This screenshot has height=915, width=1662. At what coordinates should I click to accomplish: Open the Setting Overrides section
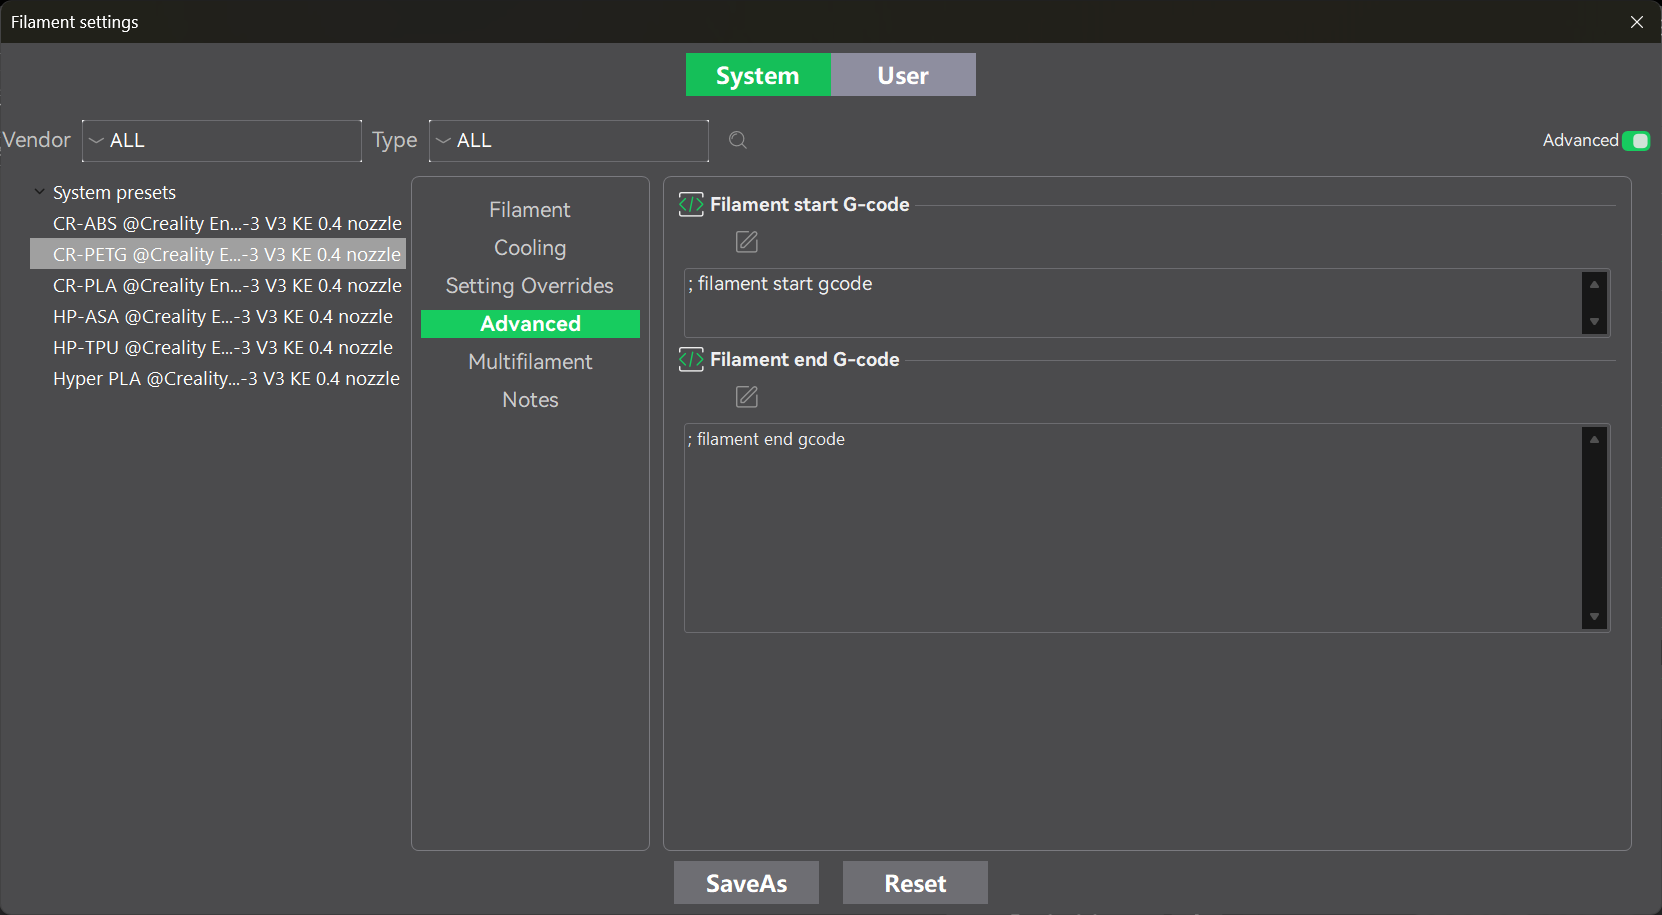point(530,286)
